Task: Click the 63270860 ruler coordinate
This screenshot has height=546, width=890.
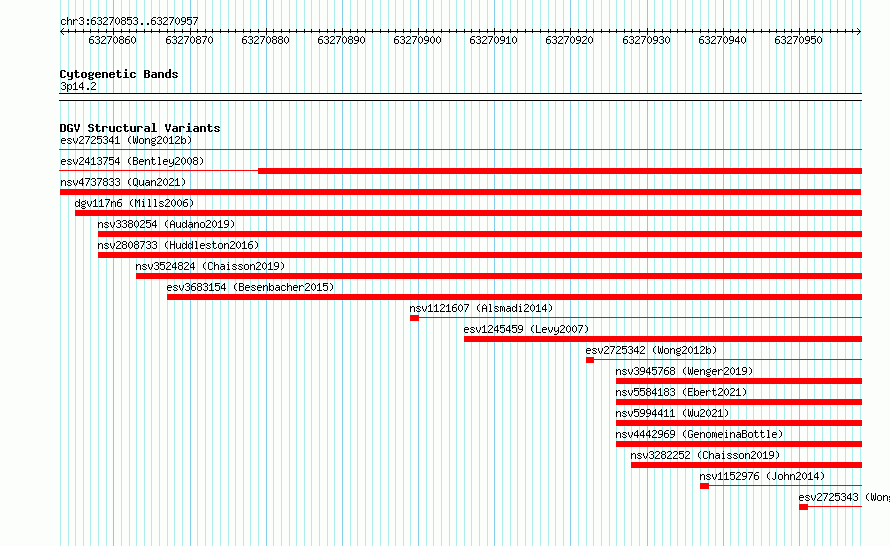Action: 112,40
